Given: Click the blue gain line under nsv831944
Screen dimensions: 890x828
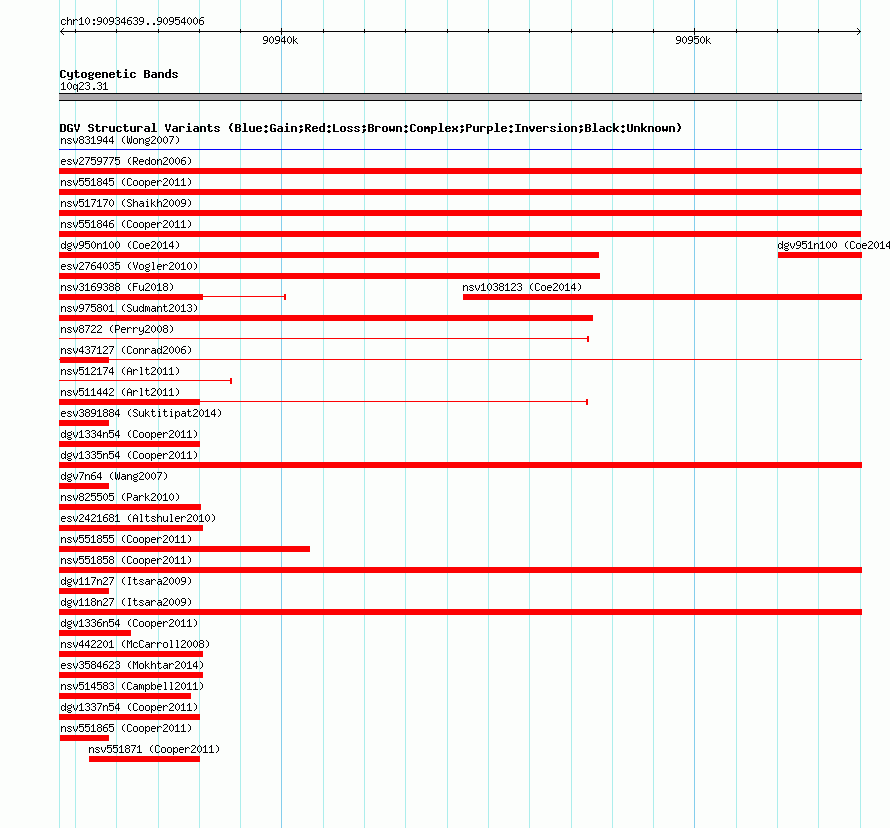Looking at the screenshot, I should tap(460, 150).
